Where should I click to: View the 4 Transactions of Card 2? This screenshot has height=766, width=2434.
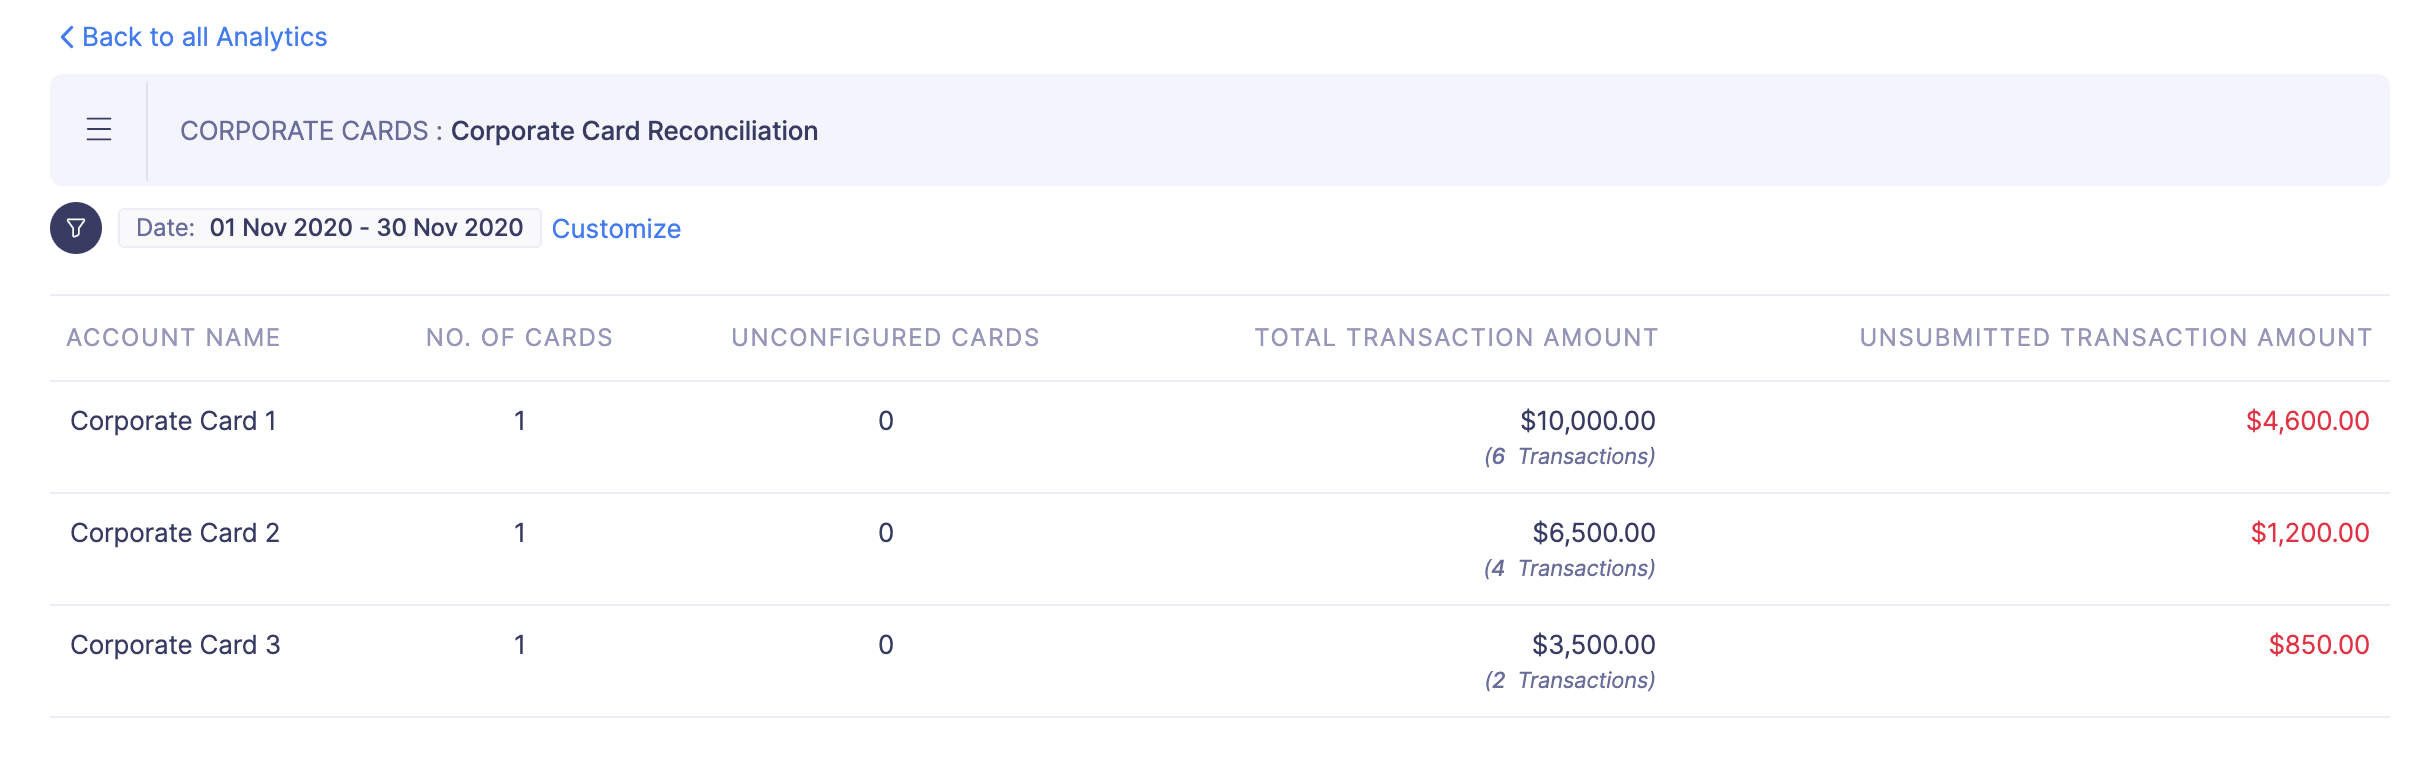[x=1569, y=568]
